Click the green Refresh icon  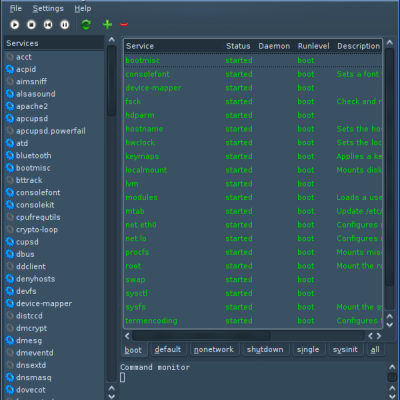pyautogui.click(x=86, y=25)
